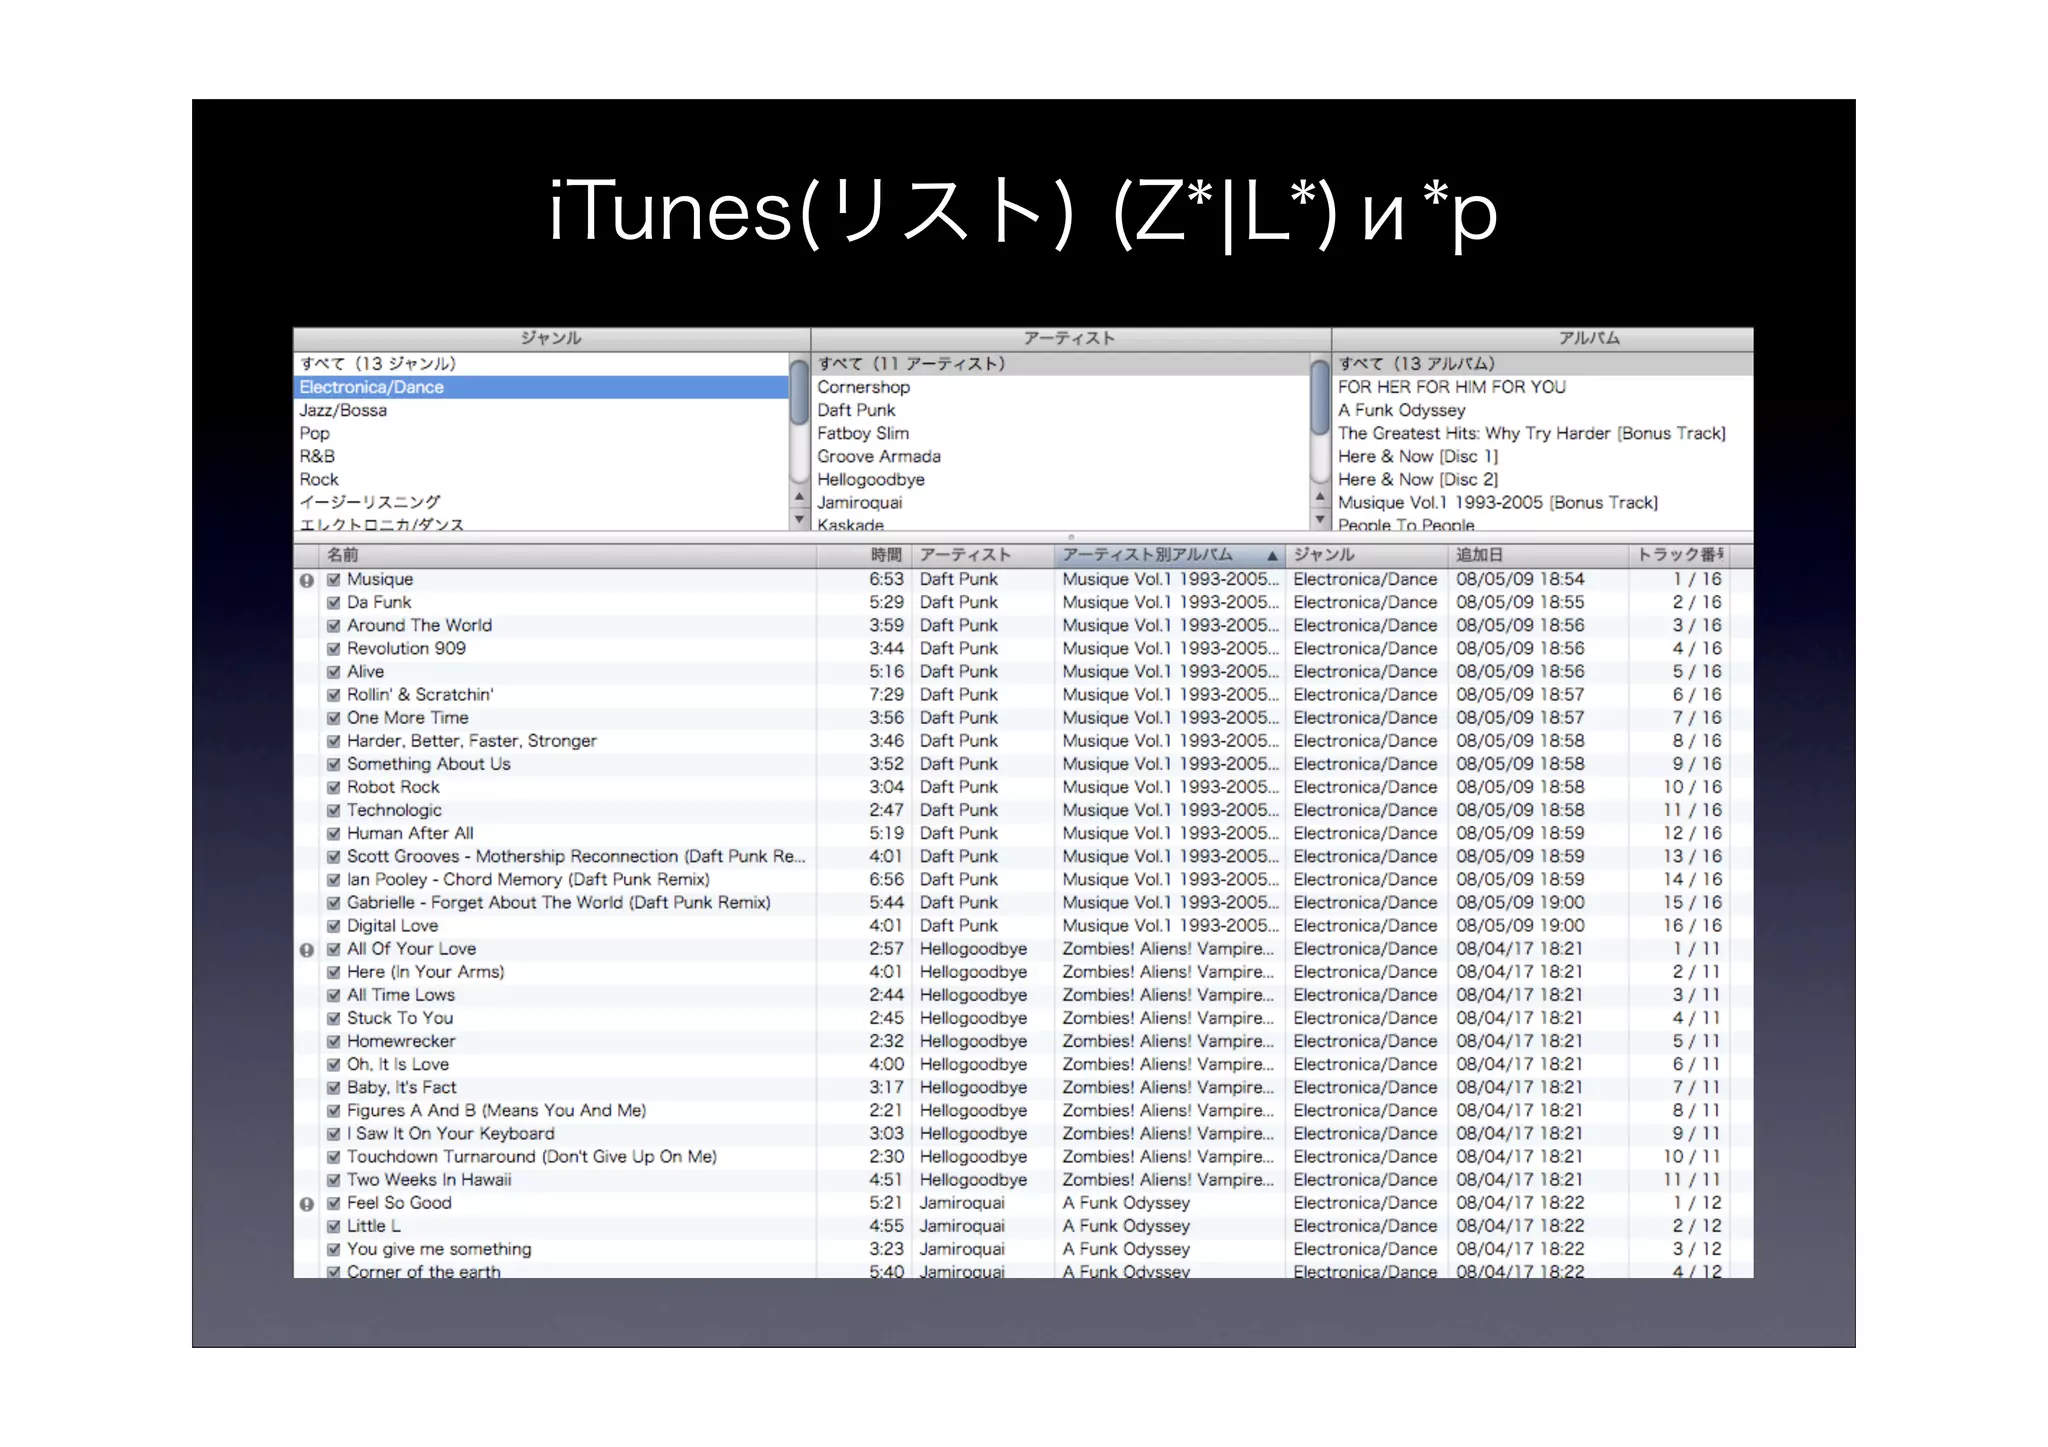Sort tracks by 名前 column header
The width and height of the screenshot is (2048, 1447).
click(343, 555)
